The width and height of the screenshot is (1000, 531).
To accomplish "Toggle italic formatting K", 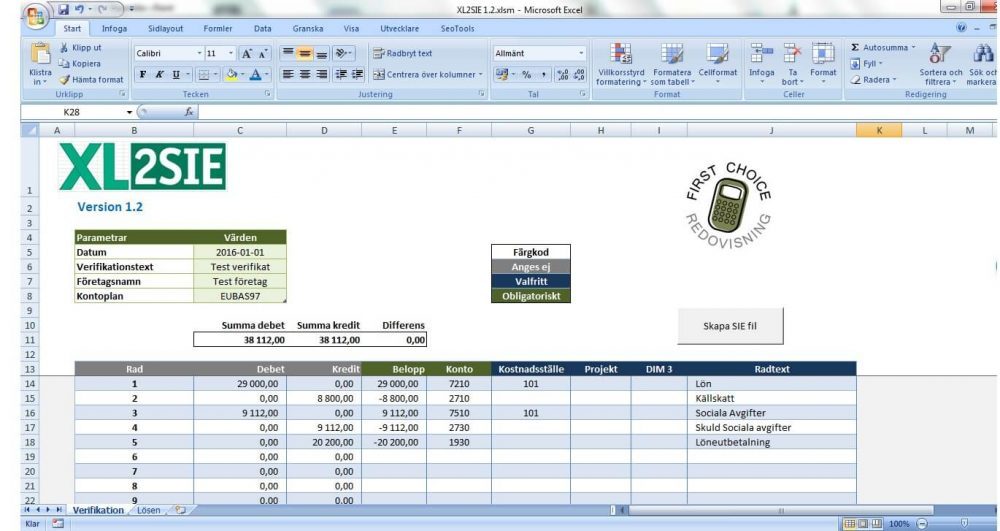I will pyautogui.click(x=159, y=75).
